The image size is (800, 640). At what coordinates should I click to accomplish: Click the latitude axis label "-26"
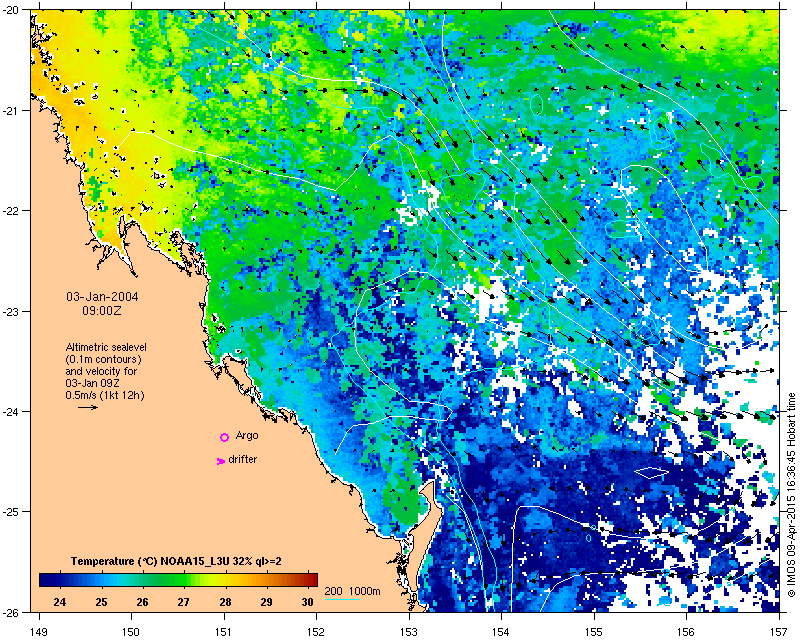pyautogui.click(x=11, y=612)
